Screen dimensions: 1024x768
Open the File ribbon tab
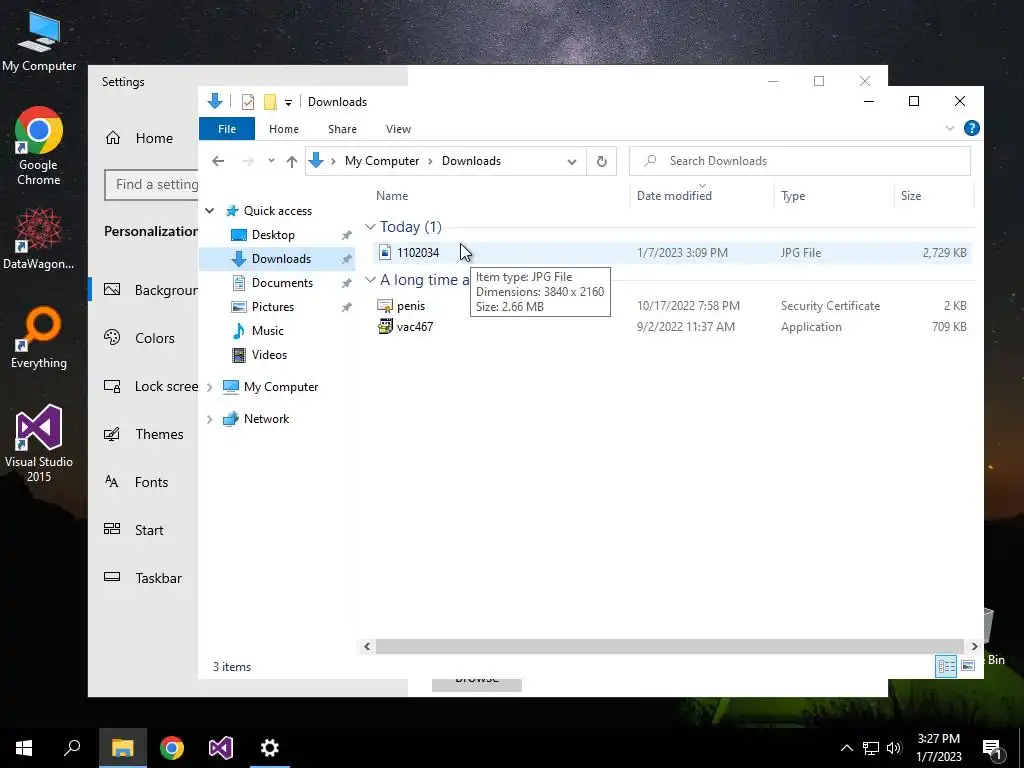point(227,129)
